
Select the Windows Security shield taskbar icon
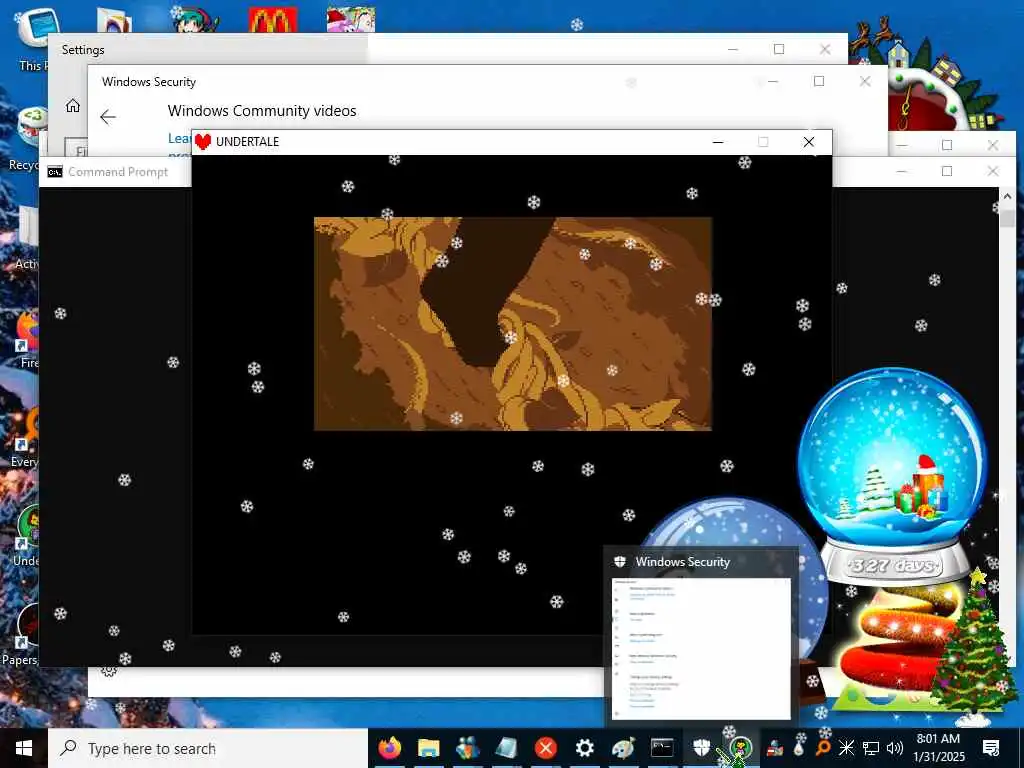(701, 748)
